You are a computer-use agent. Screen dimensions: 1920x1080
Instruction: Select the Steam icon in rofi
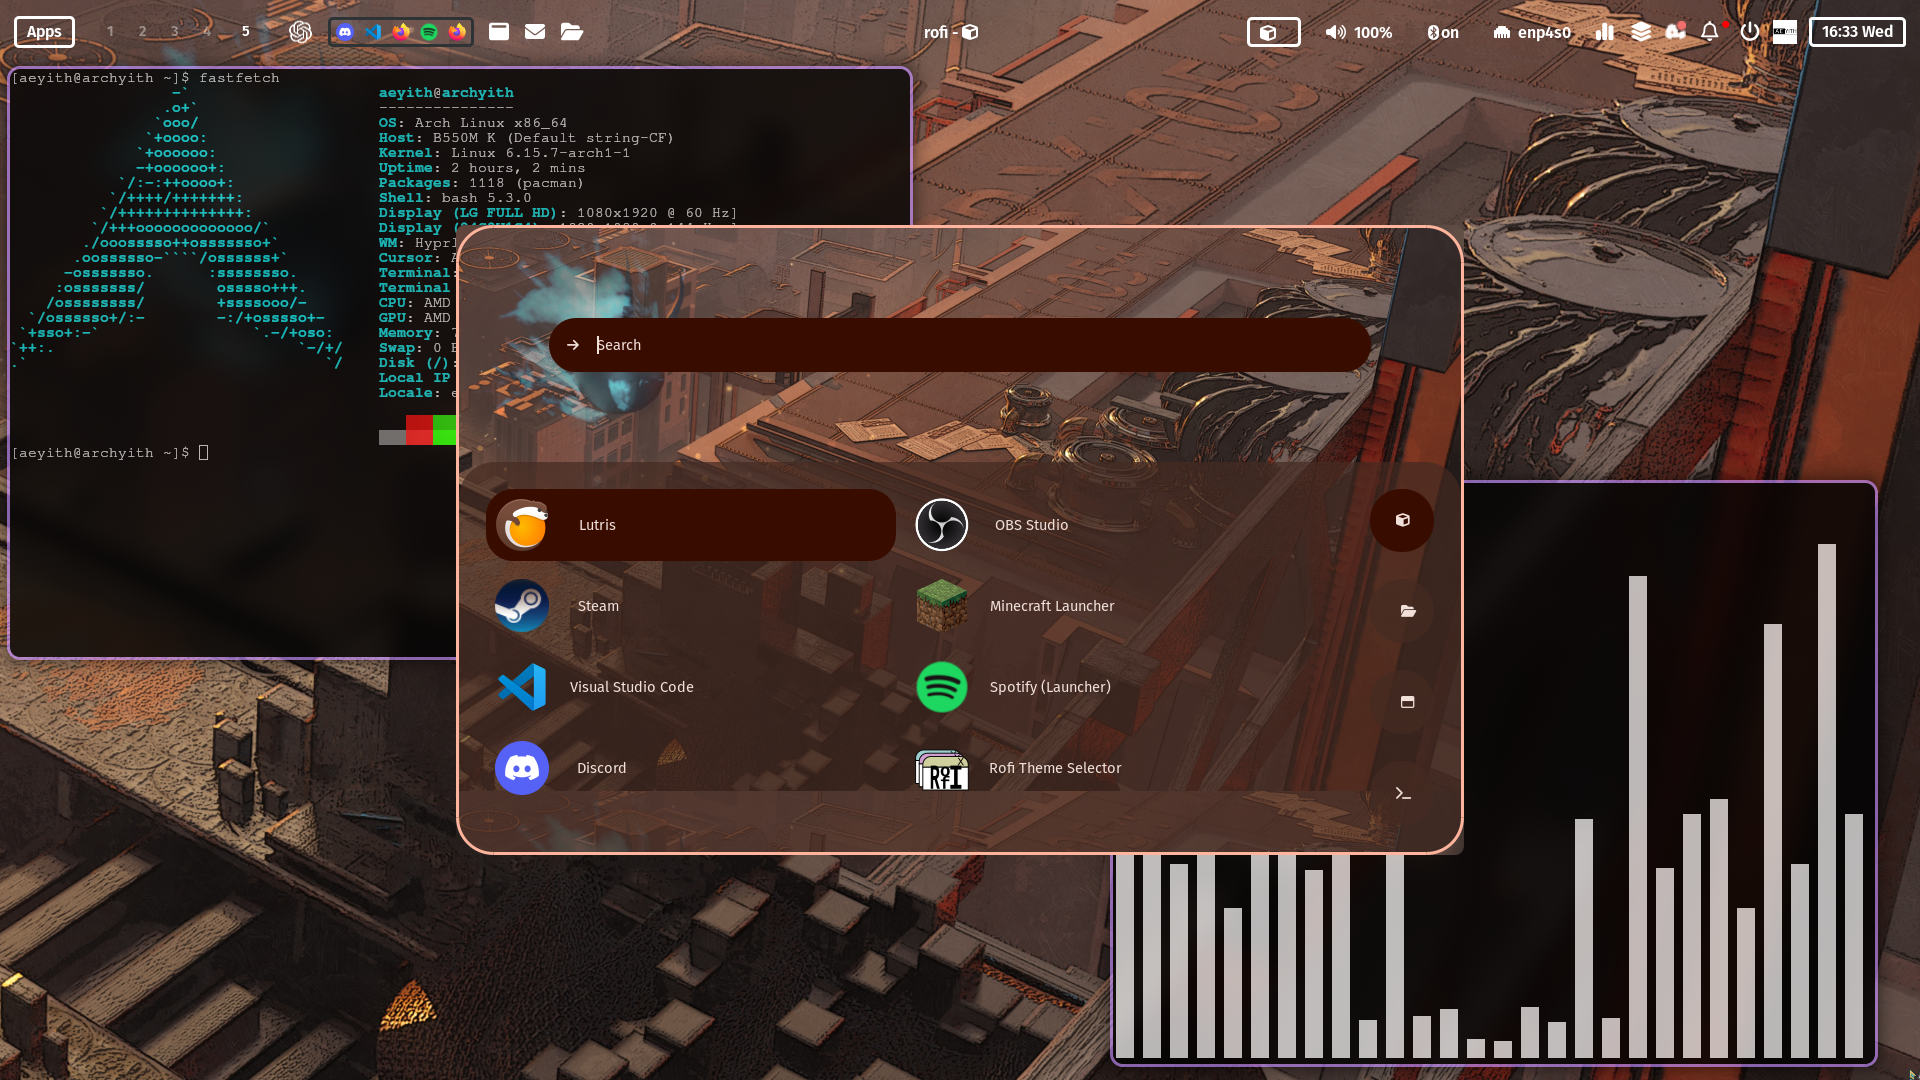(x=521, y=605)
